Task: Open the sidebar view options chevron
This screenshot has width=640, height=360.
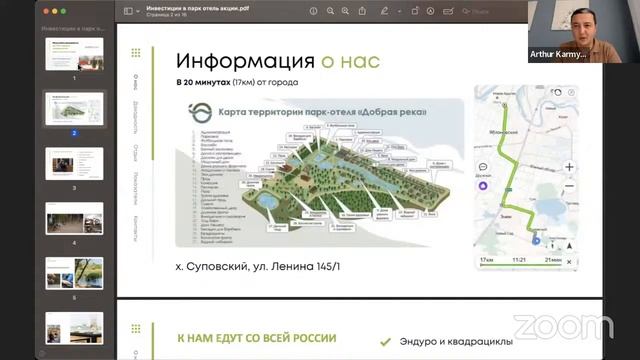Action: point(138,11)
